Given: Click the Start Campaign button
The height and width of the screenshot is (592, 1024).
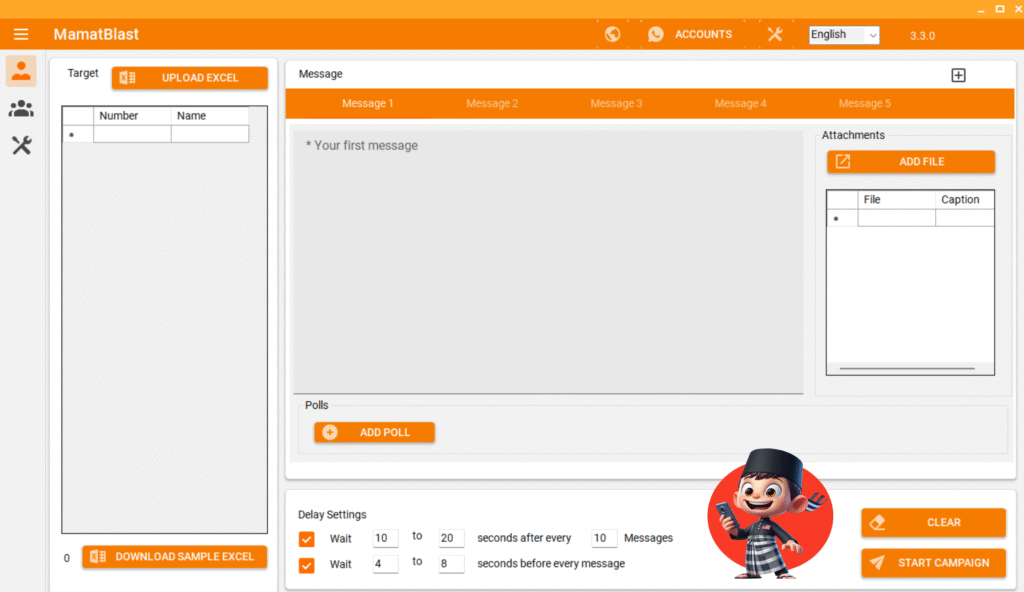Looking at the screenshot, I should (933, 563).
